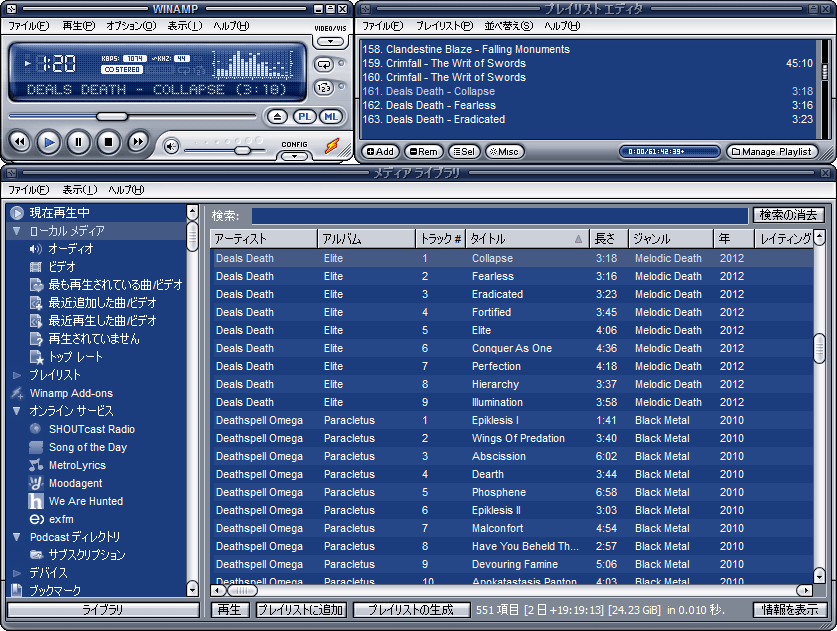
Task: Expand the デバイス tree node
Action: coord(17,573)
